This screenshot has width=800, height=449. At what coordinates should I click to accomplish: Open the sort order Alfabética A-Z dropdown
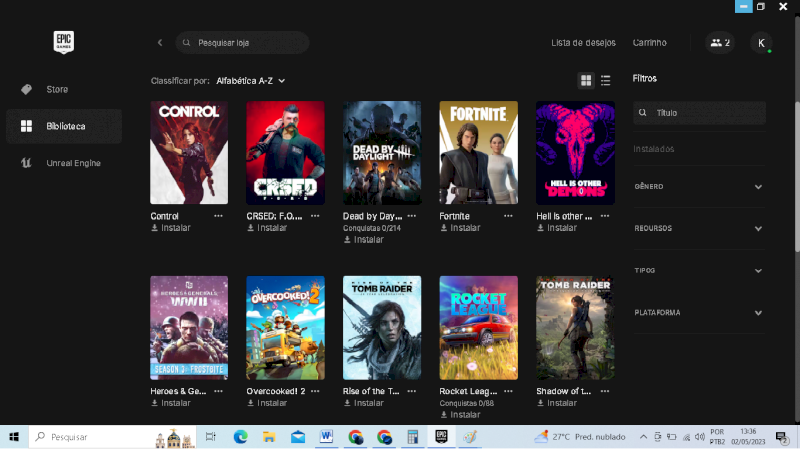[x=251, y=81]
